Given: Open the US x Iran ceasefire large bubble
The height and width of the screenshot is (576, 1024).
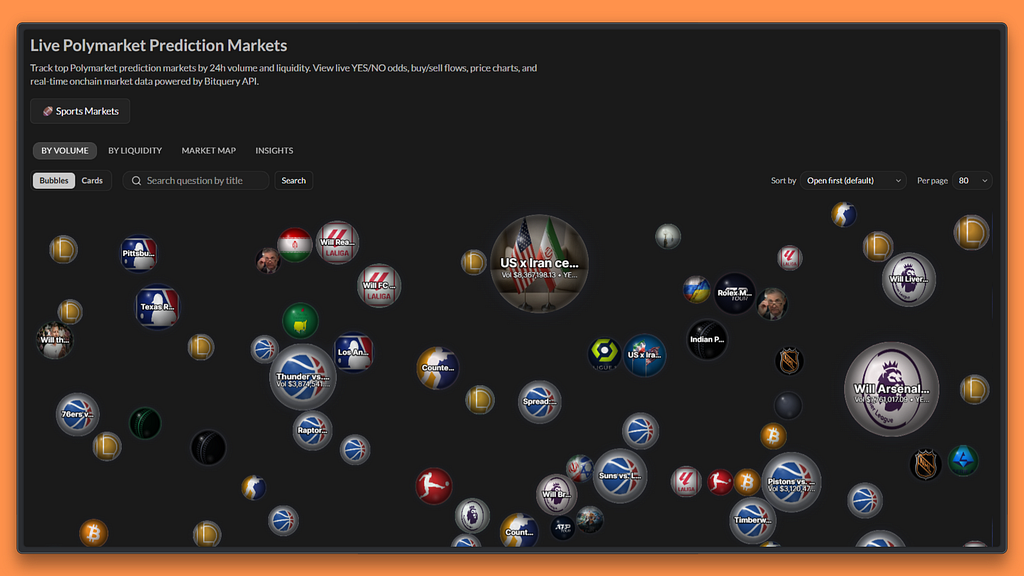Looking at the screenshot, I should point(539,263).
